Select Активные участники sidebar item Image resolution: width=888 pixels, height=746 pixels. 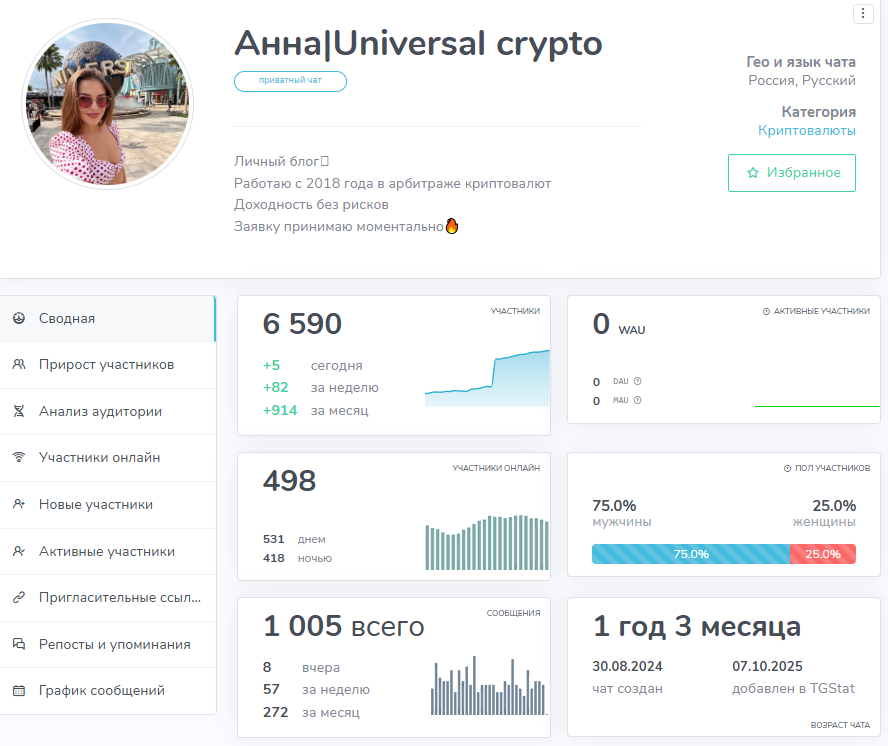click(108, 551)
